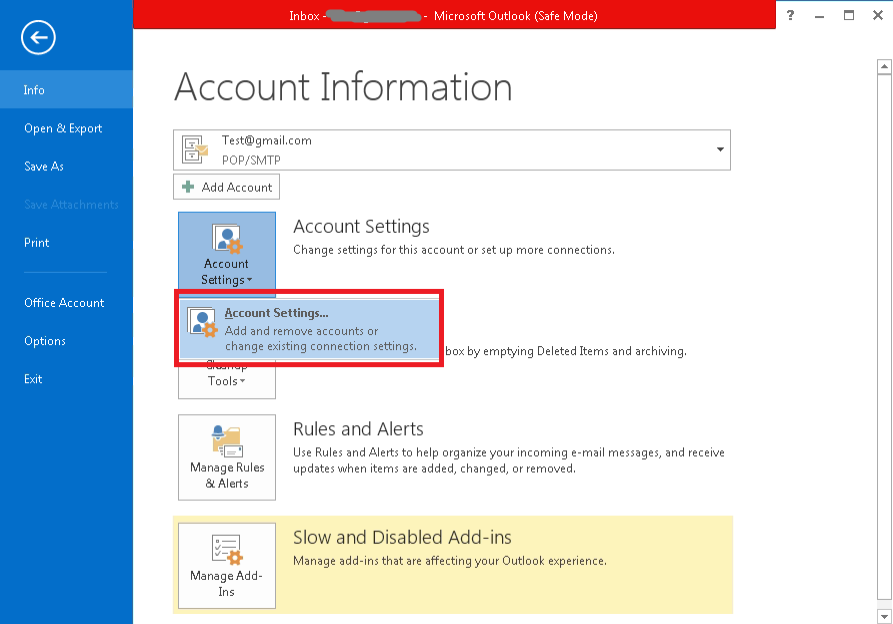Click the Rules and Alerts heading

click(358, 429)
